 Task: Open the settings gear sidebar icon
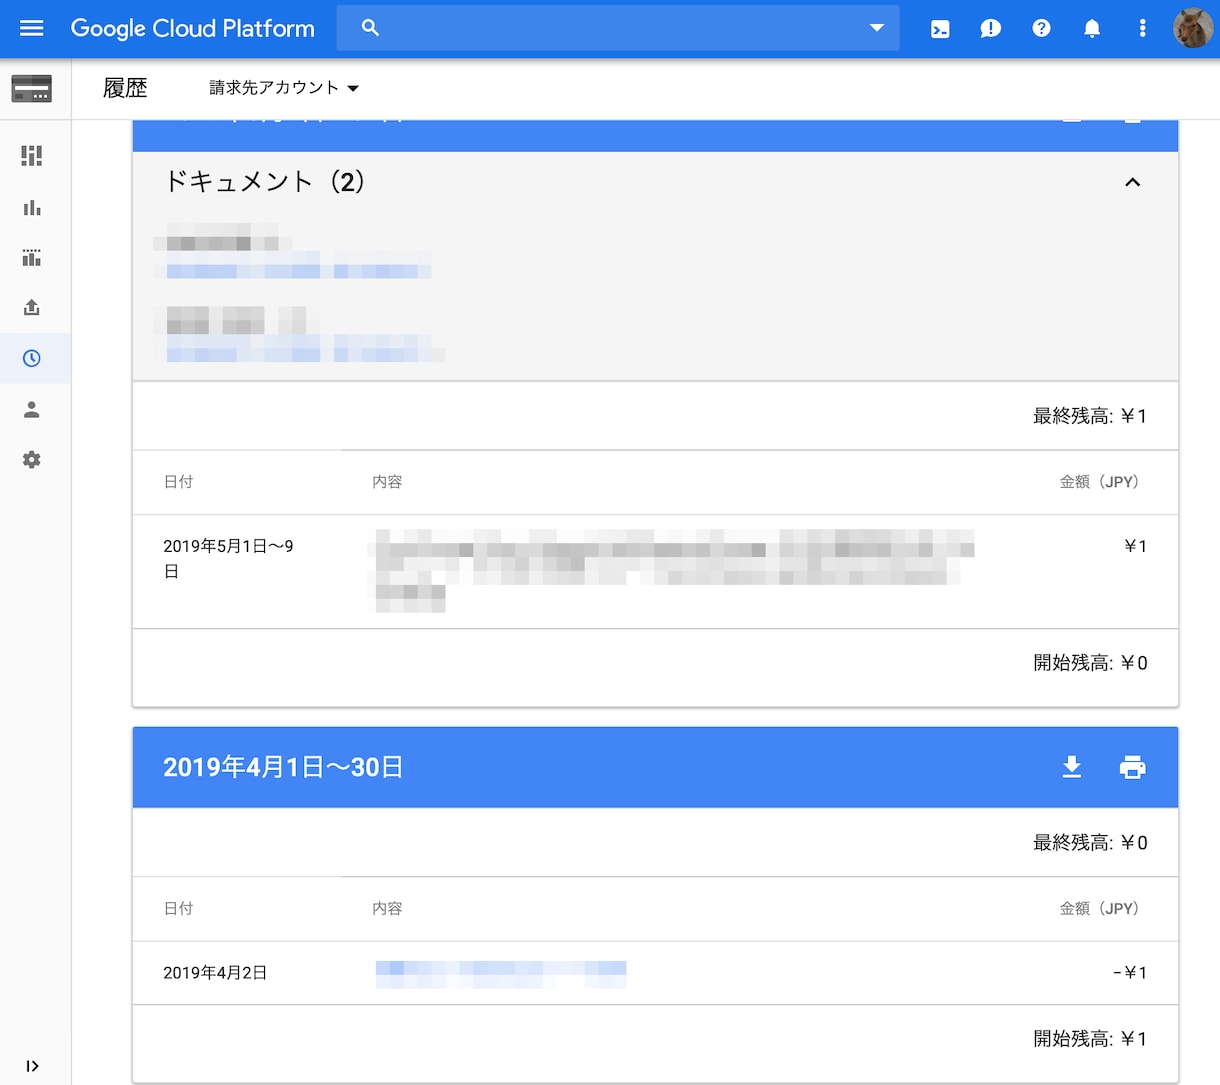point(32,460)
